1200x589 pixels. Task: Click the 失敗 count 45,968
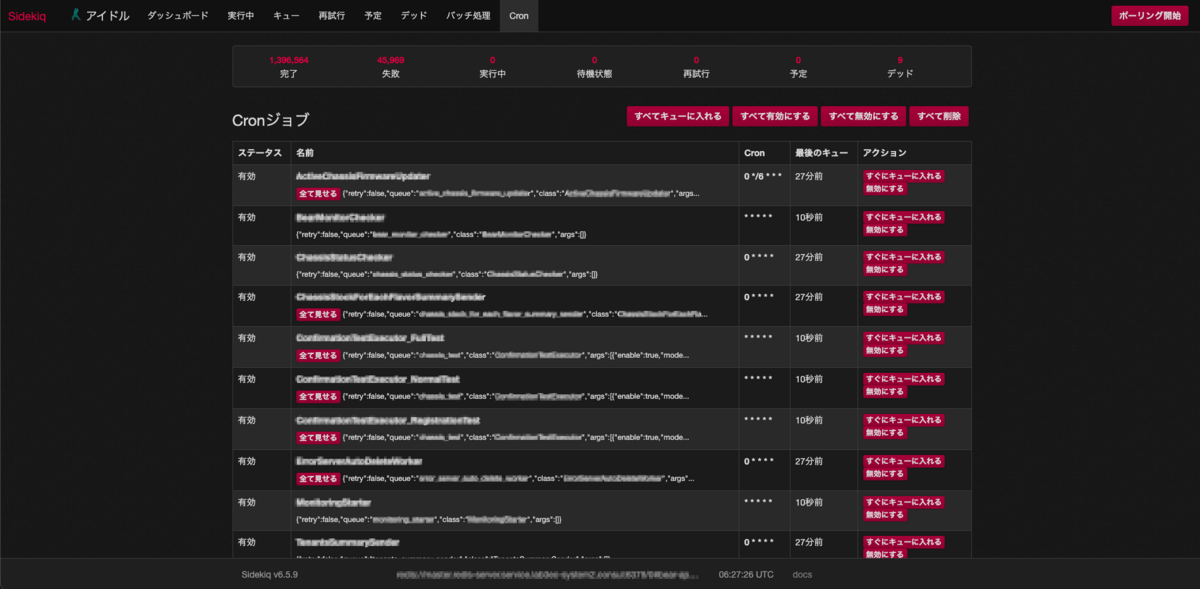(x=391, y=60)
